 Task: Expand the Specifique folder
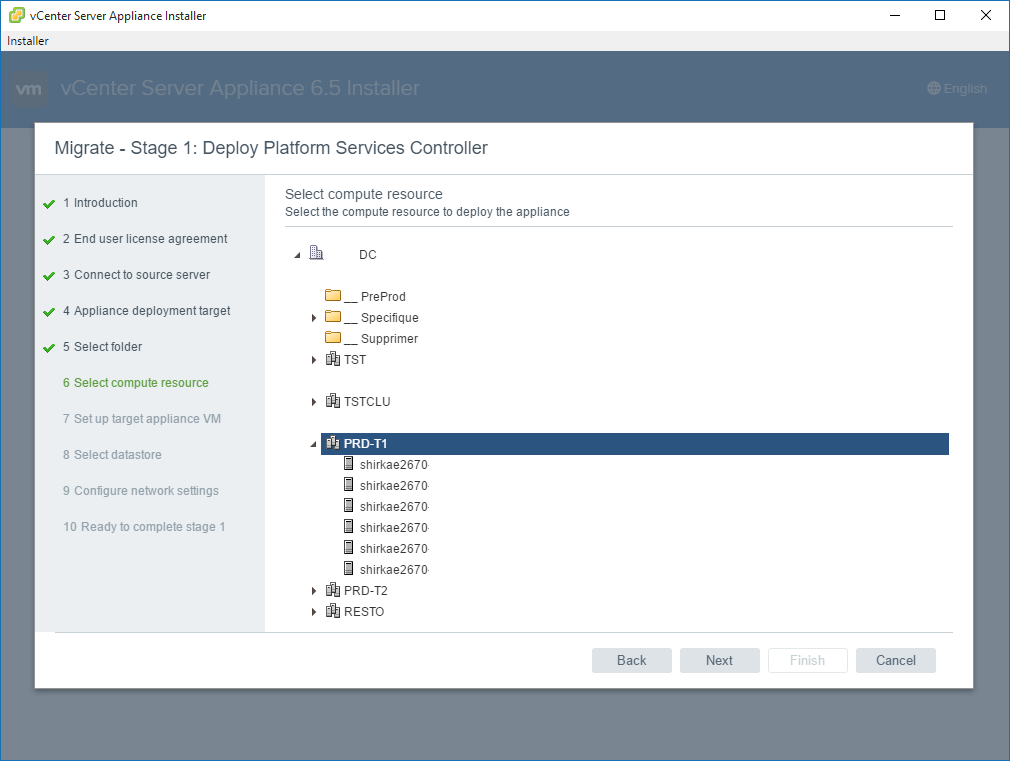click(x=314, y=318)
